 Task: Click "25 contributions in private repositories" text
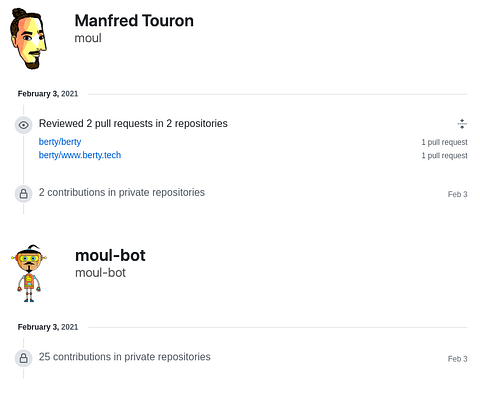[x=124, y=357]
